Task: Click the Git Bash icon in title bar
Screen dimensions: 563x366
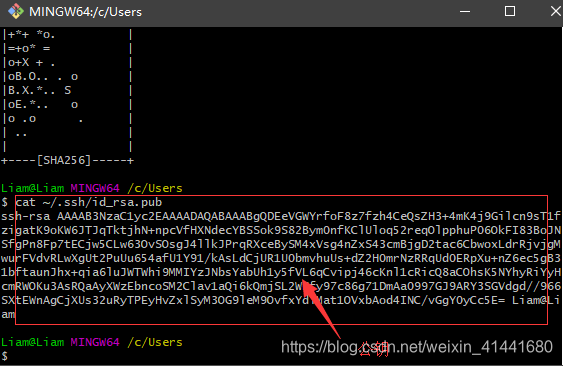Action: pos(16,11)
